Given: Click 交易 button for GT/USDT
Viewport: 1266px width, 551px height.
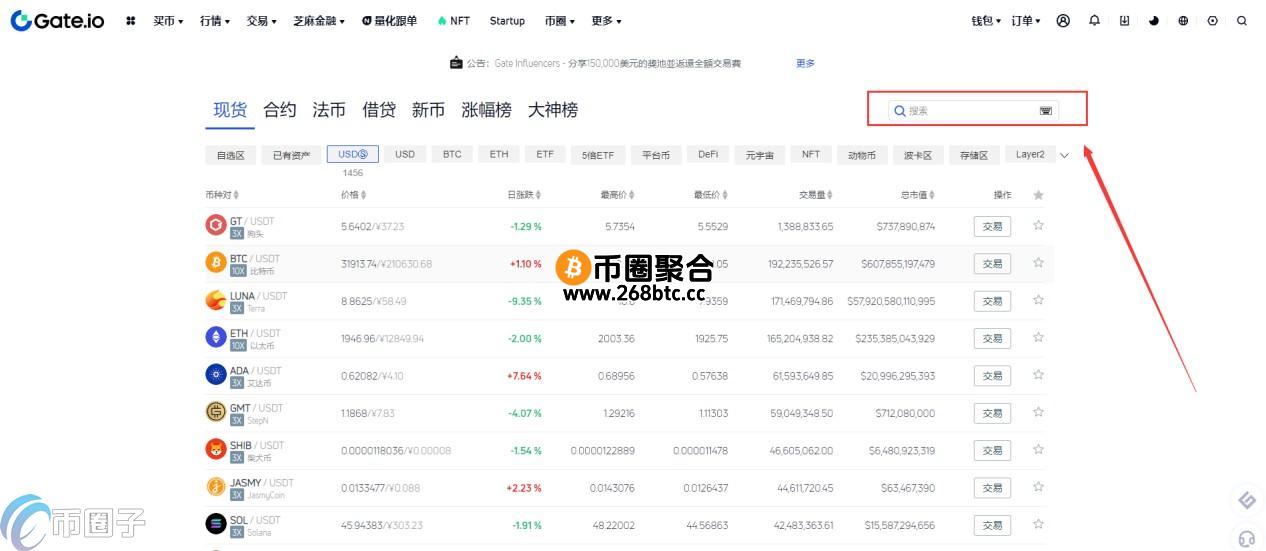Looking at the screenshot, I should click(x=992, y=226).
